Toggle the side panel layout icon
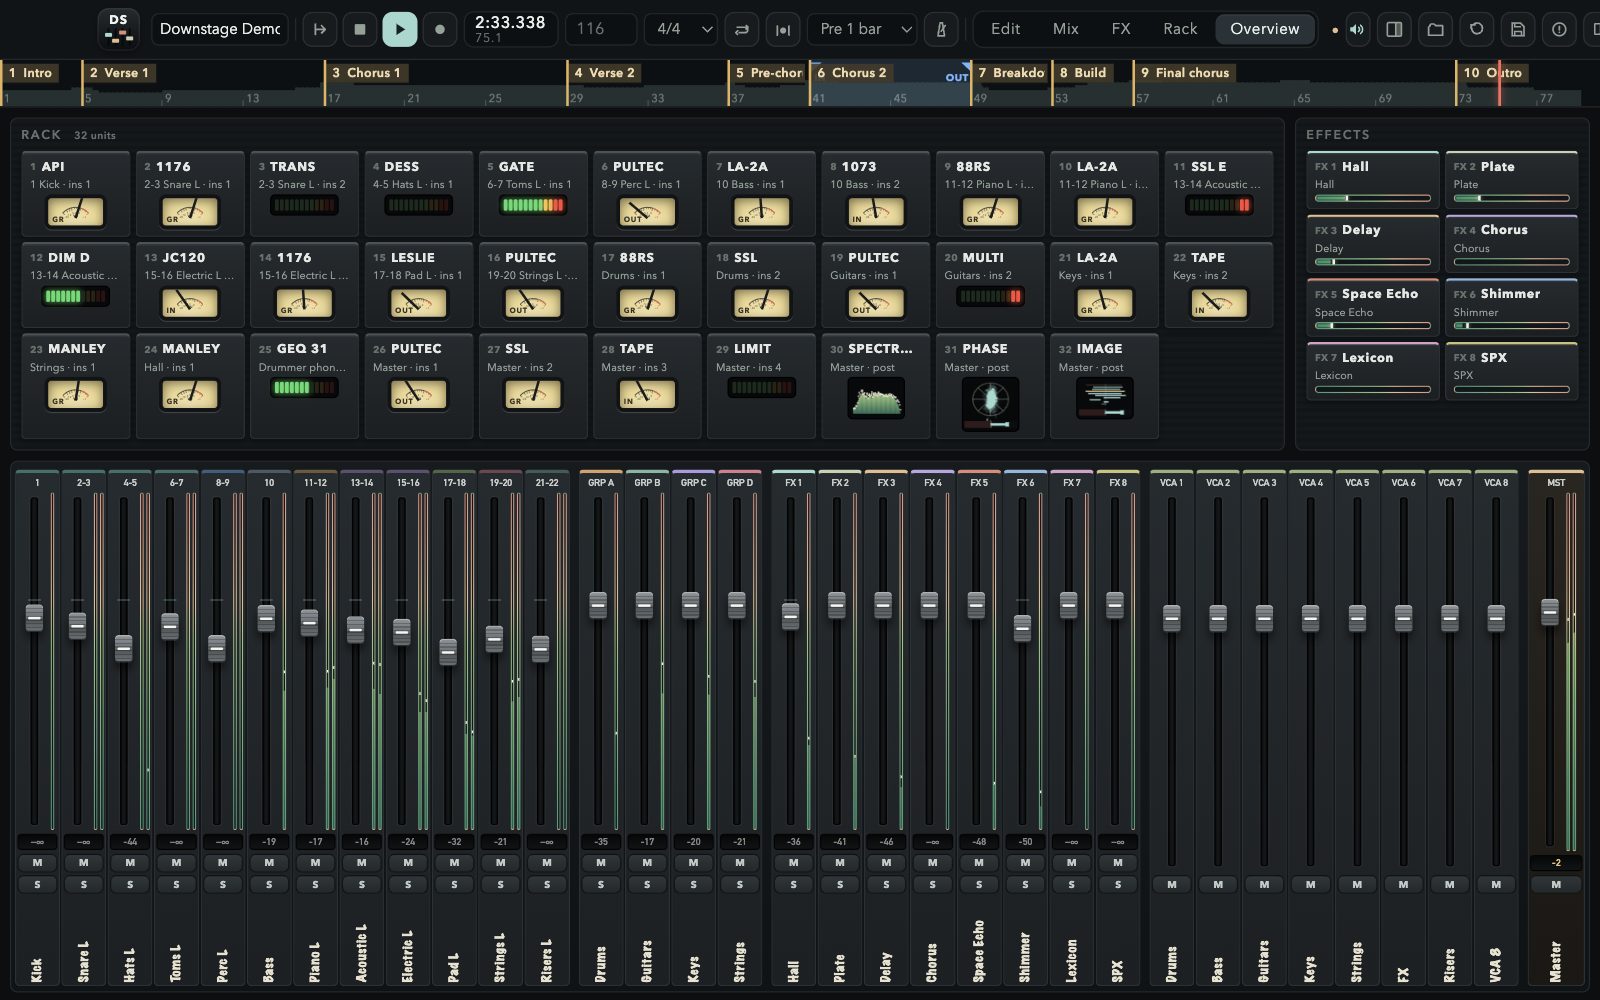1600x1000 pixels. [1394, 29]
